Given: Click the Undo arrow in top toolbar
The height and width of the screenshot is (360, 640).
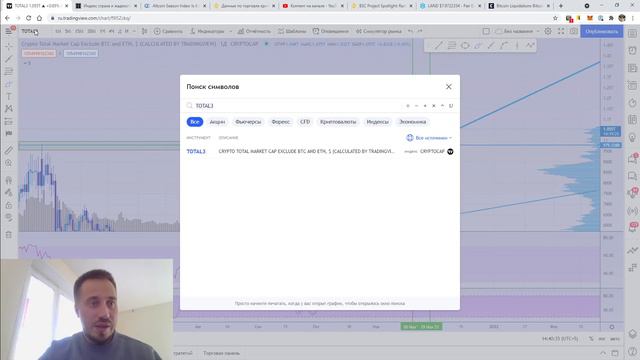Looking at the screenshot, I should [410, 31].
